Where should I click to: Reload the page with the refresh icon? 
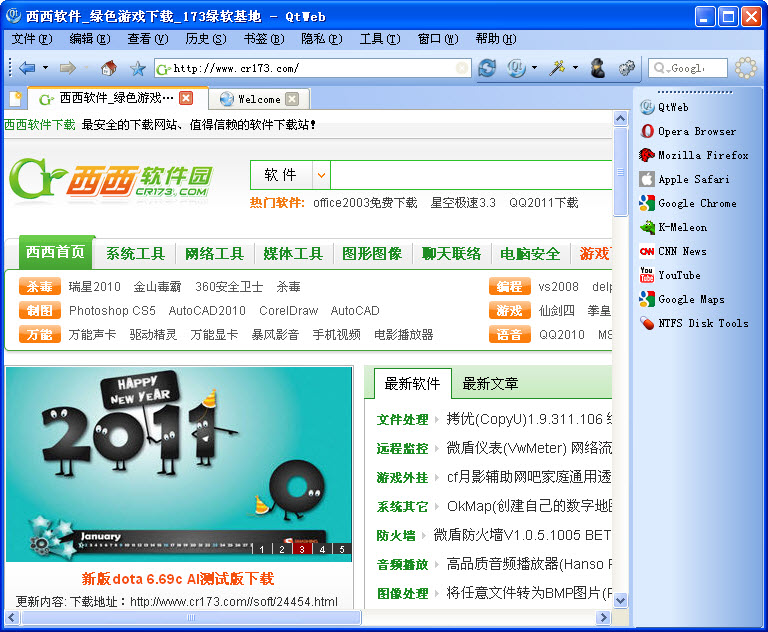click(x=487, y=68)
